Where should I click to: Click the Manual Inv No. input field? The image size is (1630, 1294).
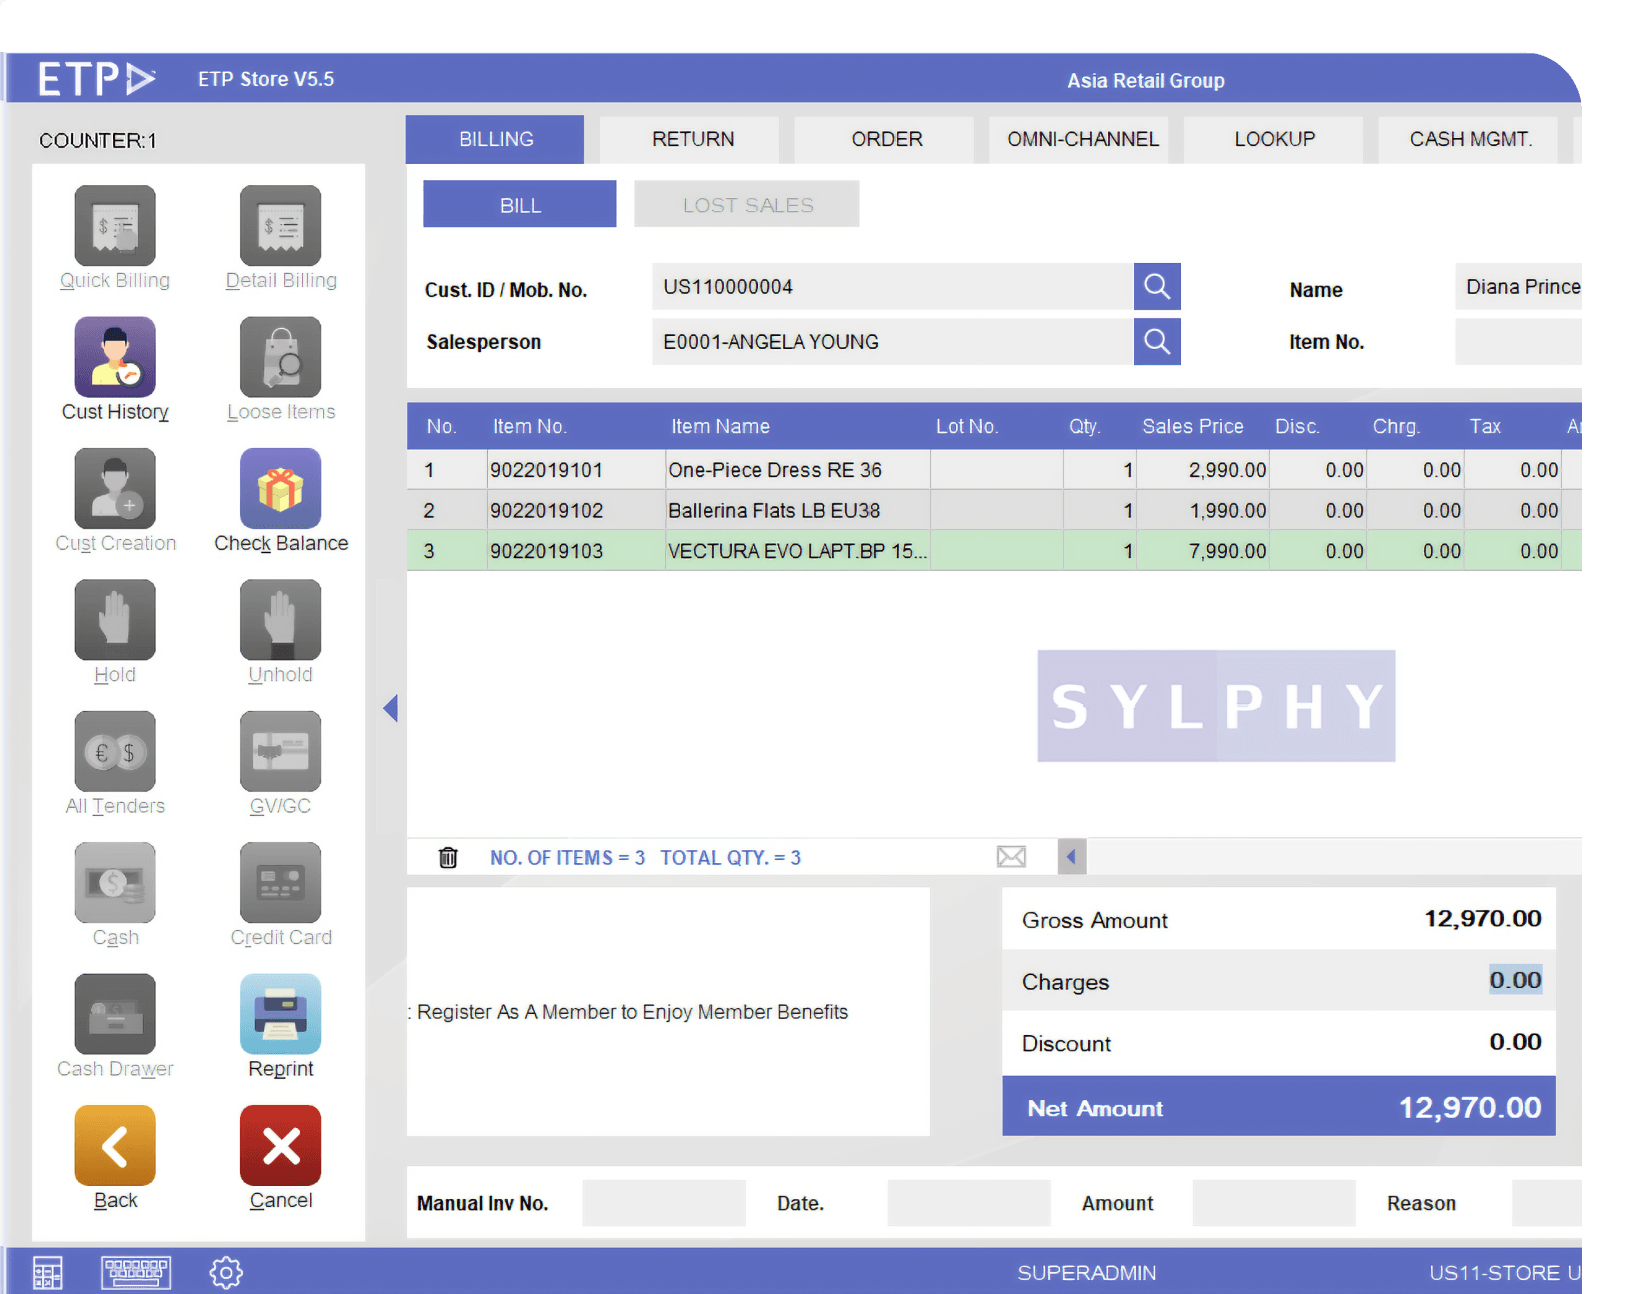(x=663, y=1203)
